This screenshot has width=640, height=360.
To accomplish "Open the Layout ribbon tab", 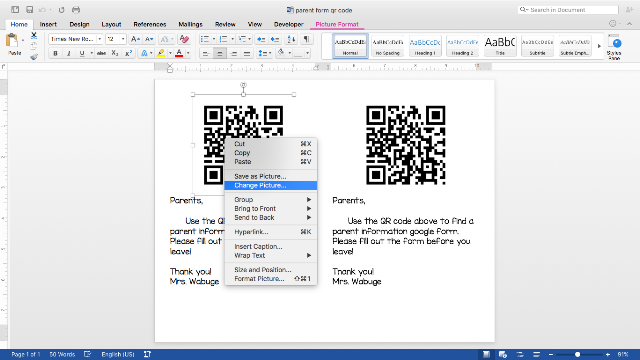I will click(111, 24).
